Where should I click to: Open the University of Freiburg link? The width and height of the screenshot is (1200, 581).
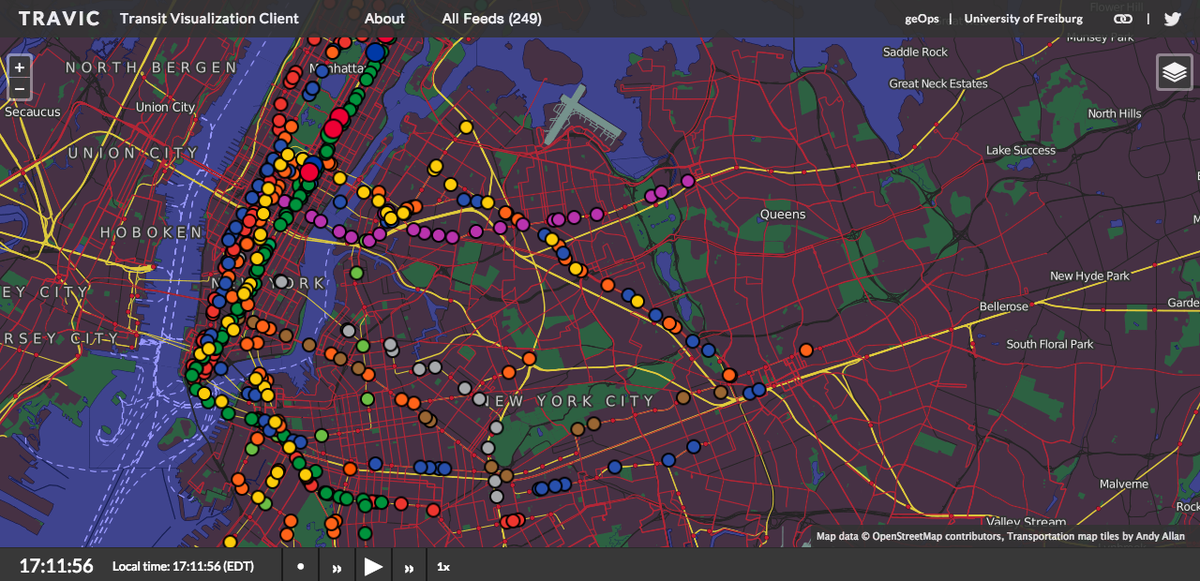pyautogui.click(x=1023, y=18)
